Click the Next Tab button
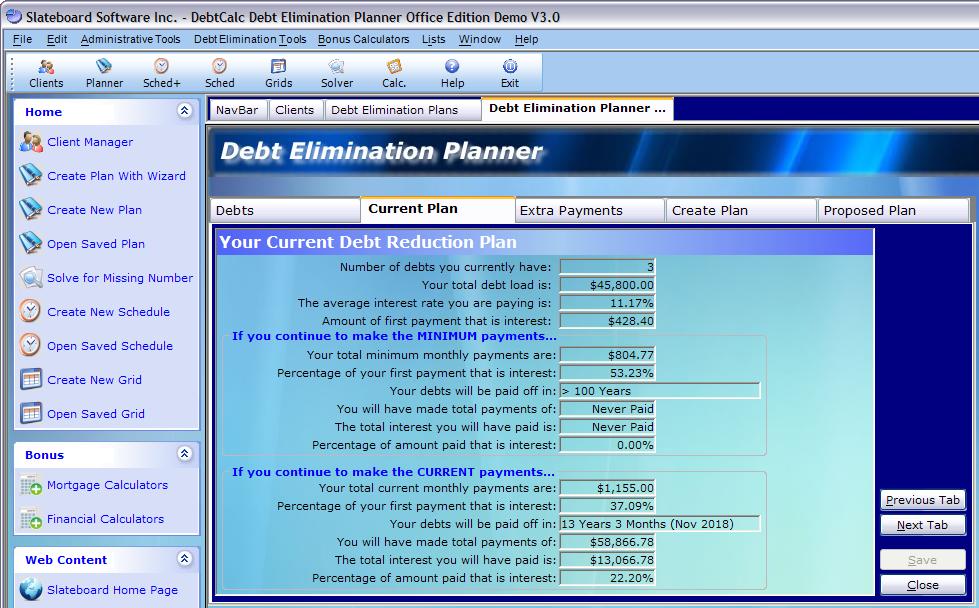The image size is (979, 608). (922, 525)
